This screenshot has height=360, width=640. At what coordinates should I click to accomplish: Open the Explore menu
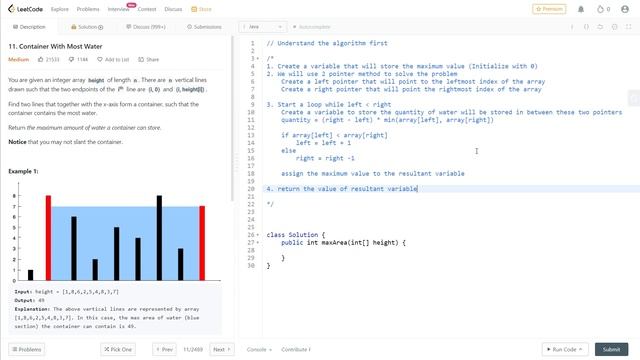60,9
